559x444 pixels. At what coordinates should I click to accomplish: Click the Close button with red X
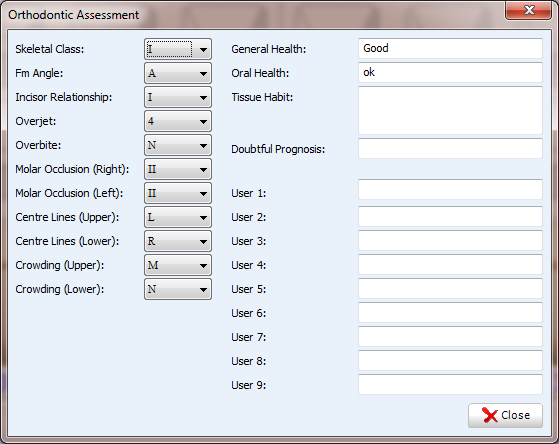[505, 415]
